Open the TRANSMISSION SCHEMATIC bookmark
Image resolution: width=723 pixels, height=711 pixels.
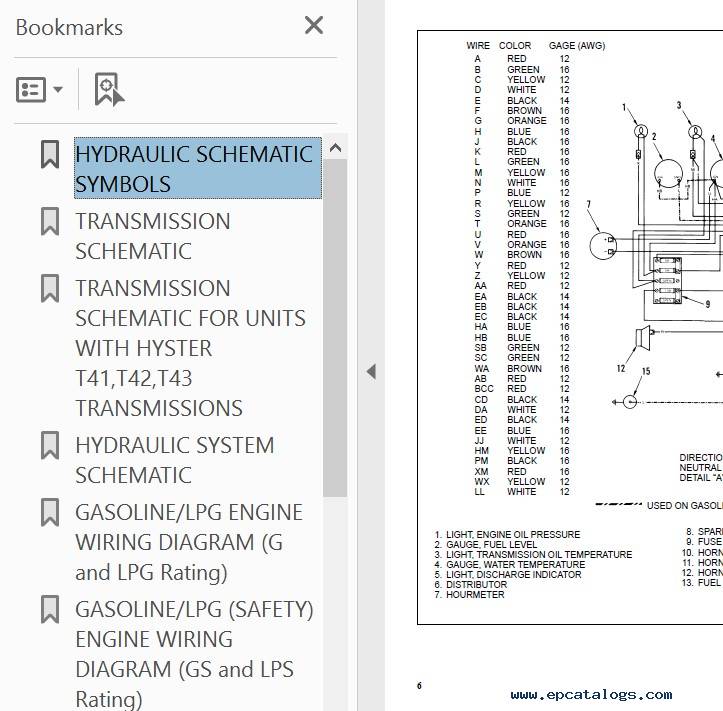(153, 236)
